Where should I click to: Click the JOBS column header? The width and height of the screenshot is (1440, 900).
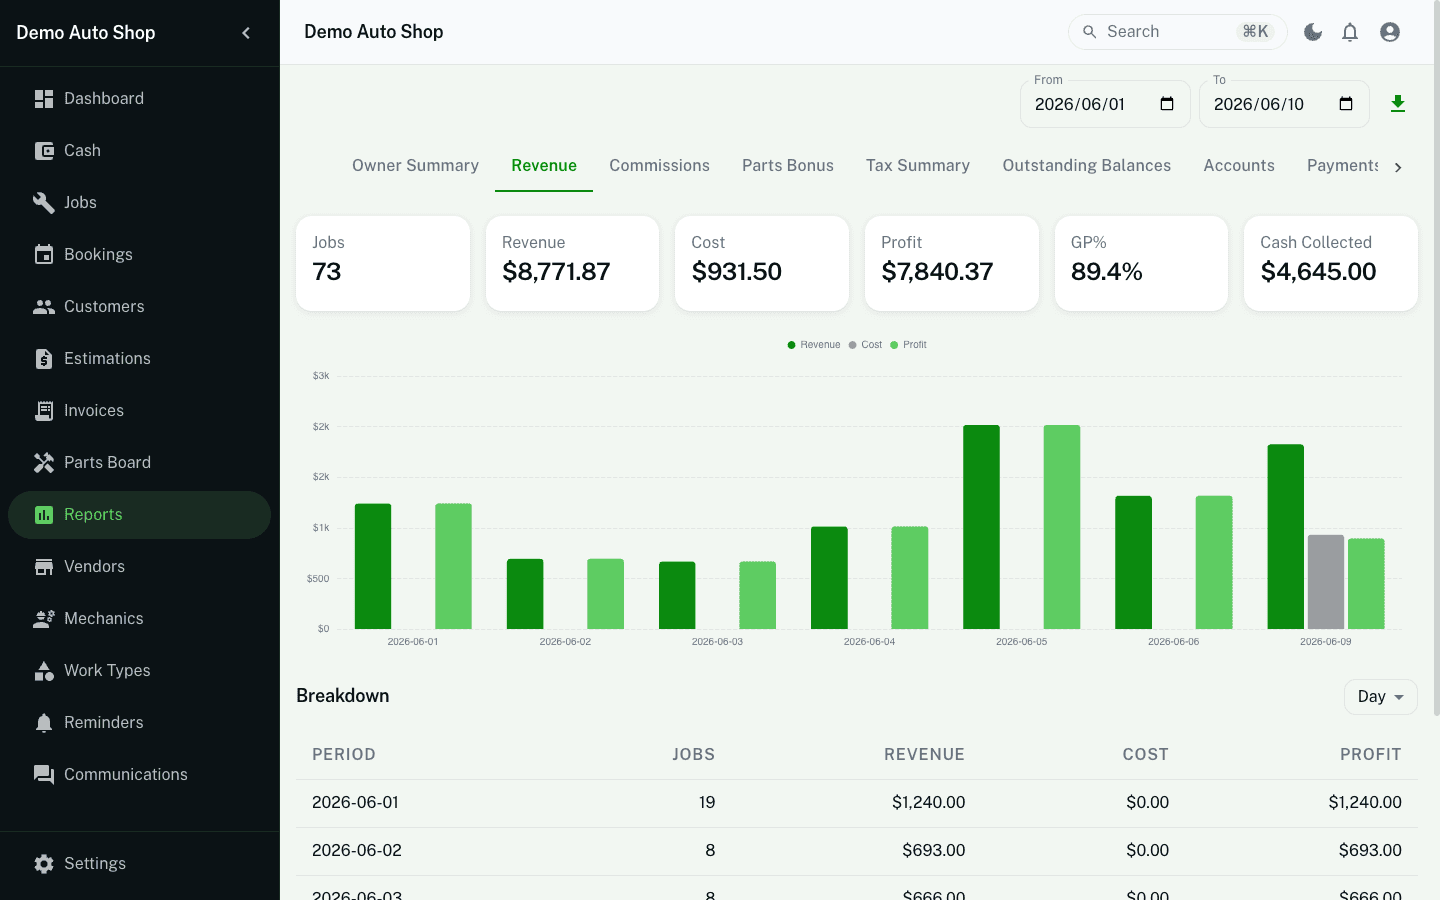pos(693,755)
